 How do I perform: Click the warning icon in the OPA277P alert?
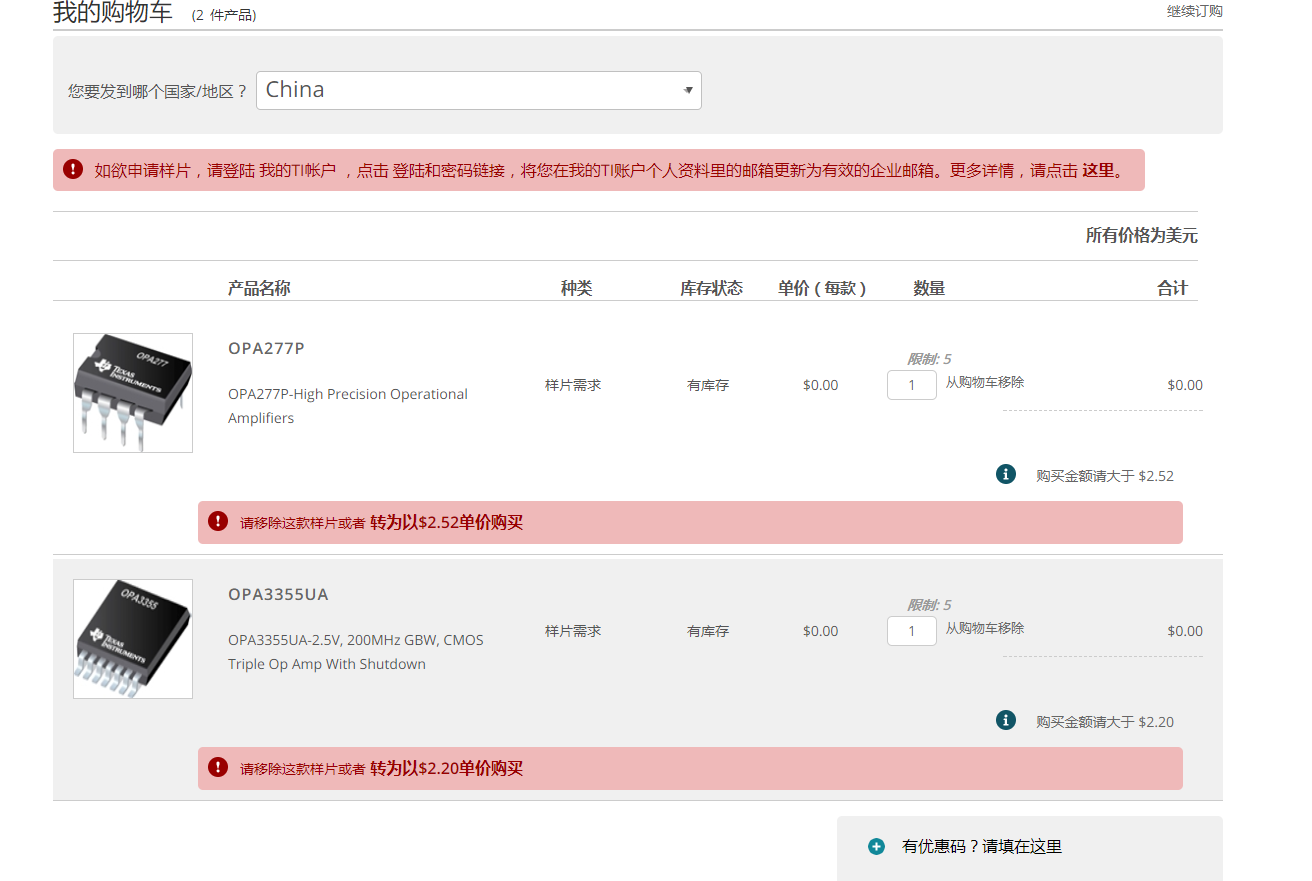click(x=218, y=521)
